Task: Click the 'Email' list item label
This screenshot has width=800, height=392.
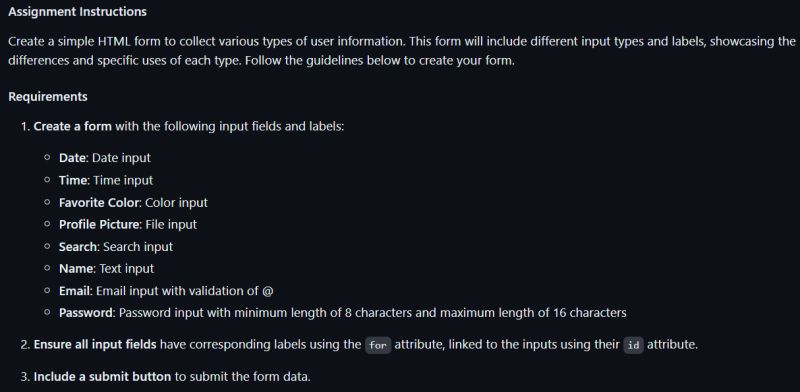Action: [x=75, y=291]
